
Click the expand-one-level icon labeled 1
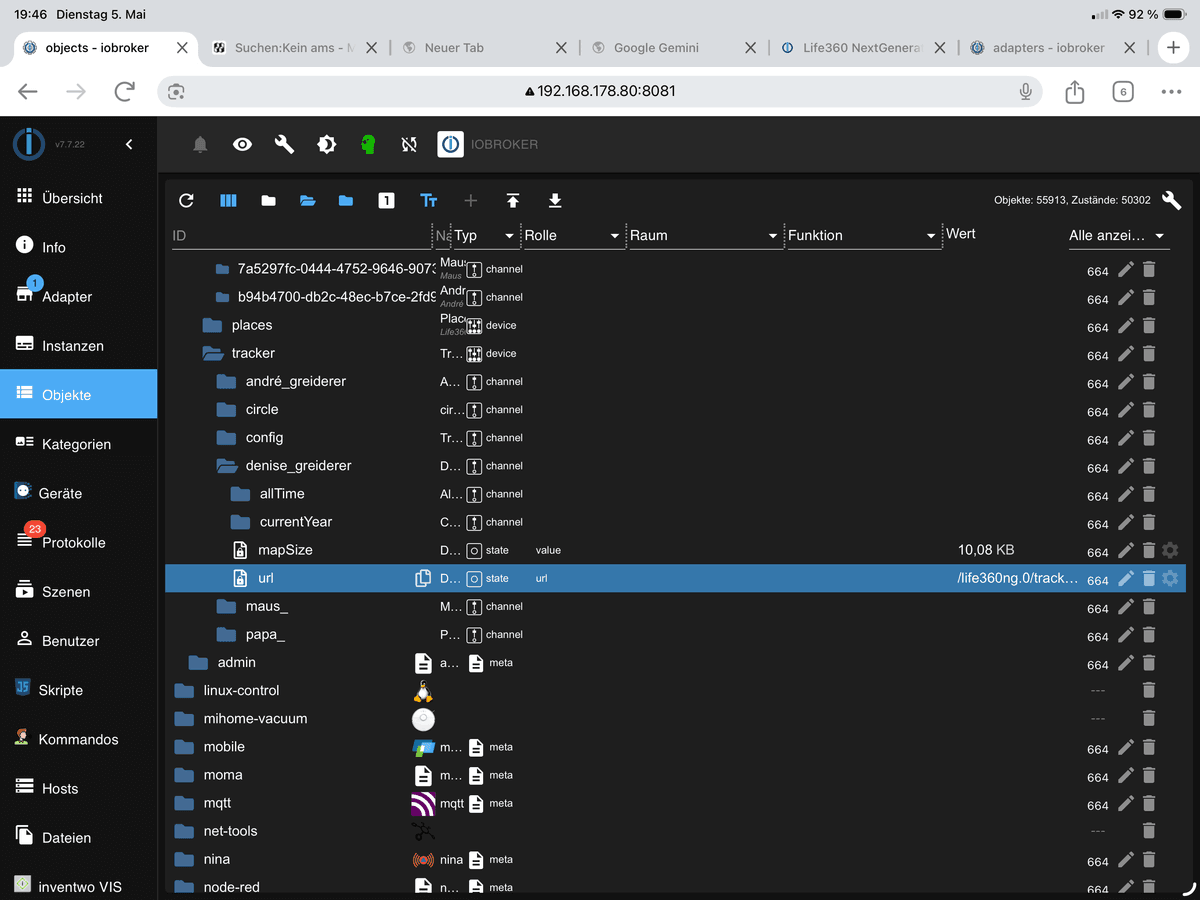[x=386, y=201]
